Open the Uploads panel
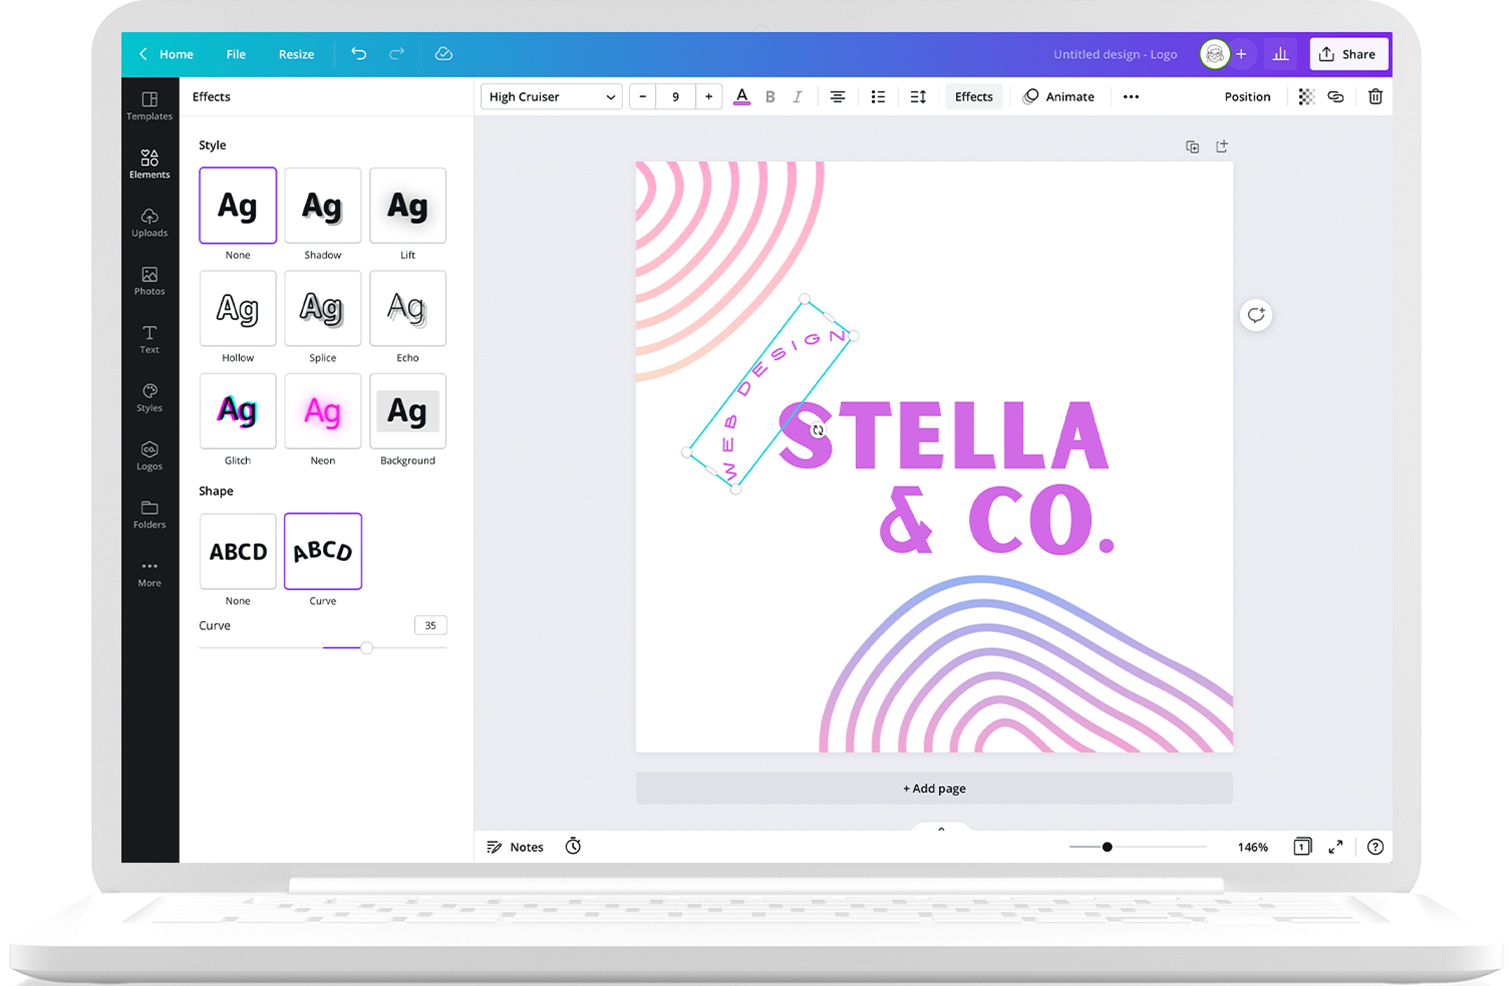1508x986 pixels. click(x=149, y=221)
